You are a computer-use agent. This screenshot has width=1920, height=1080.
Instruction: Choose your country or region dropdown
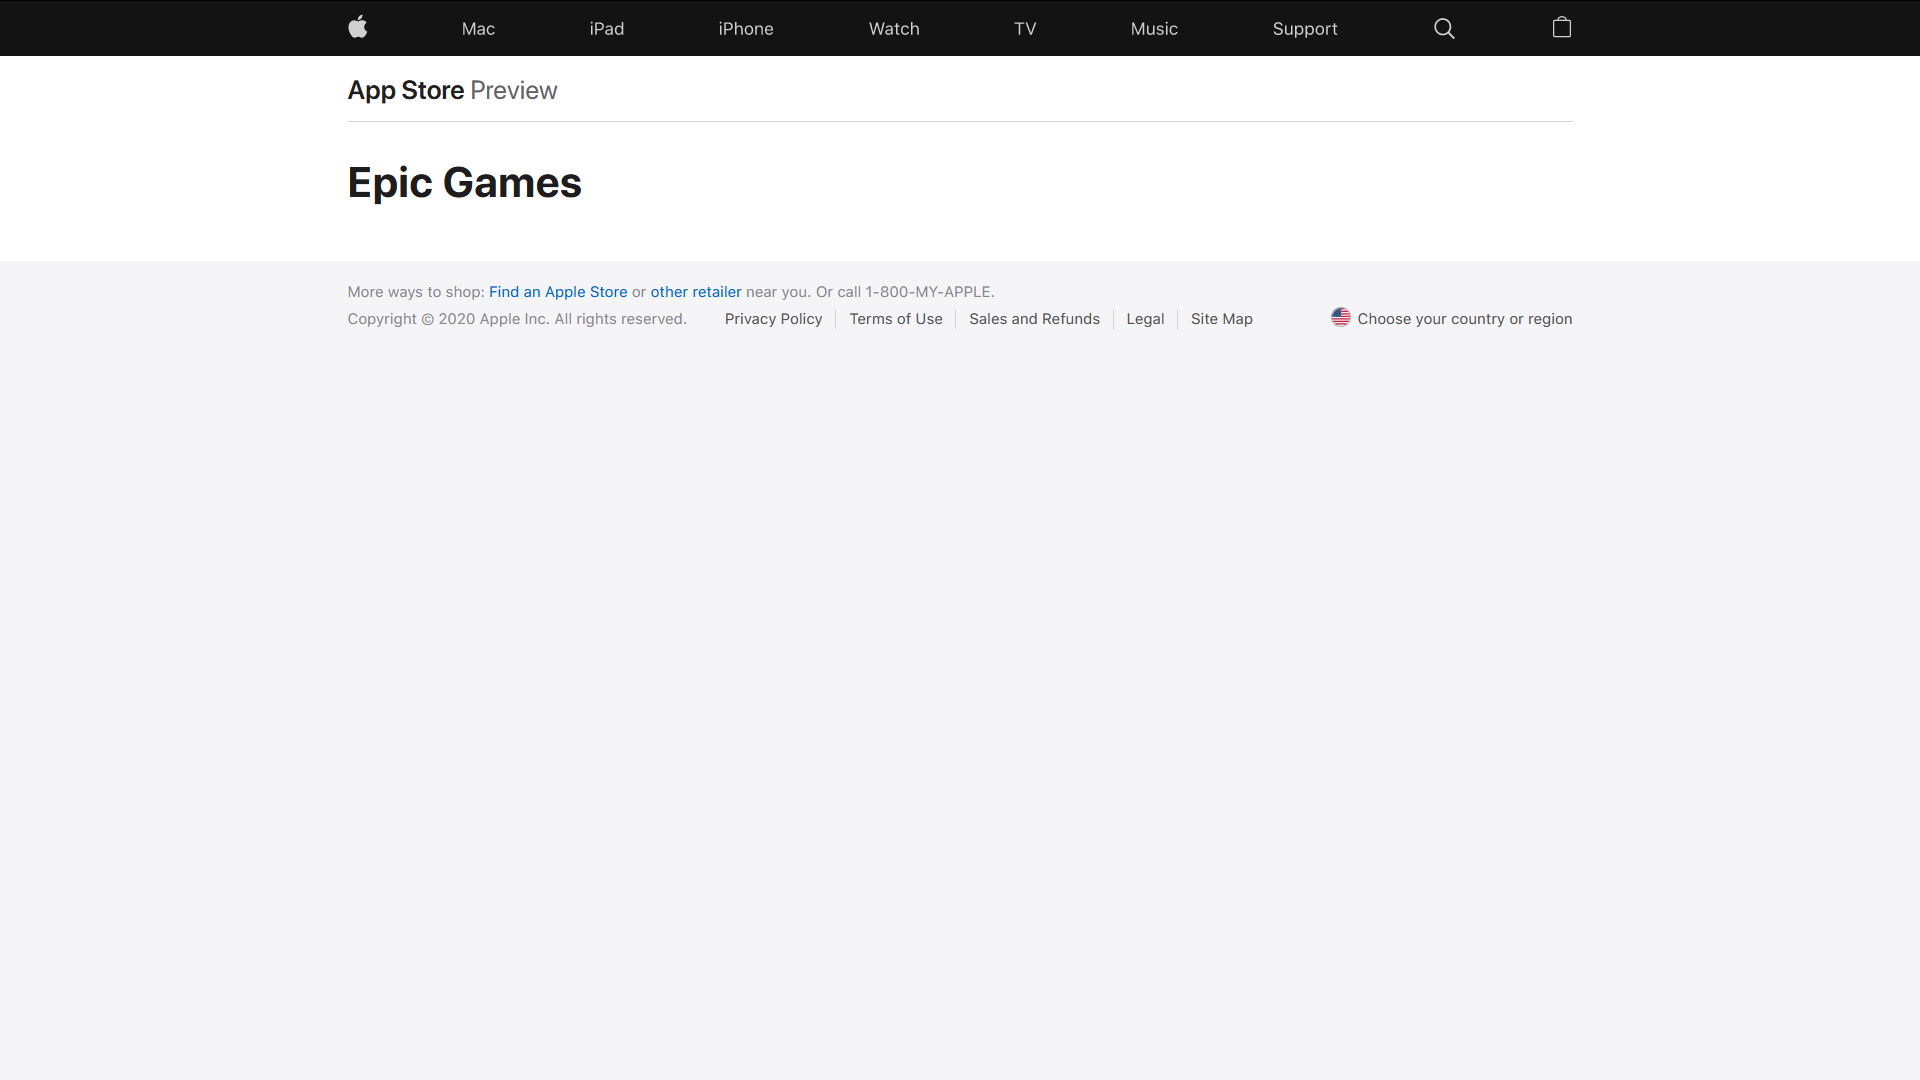(x=1451, y=318)
